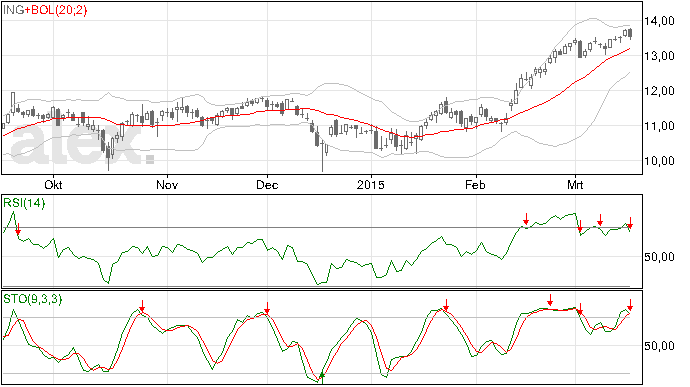Select the Okt month label
The image size is (690, 387).
click(53, 184)
